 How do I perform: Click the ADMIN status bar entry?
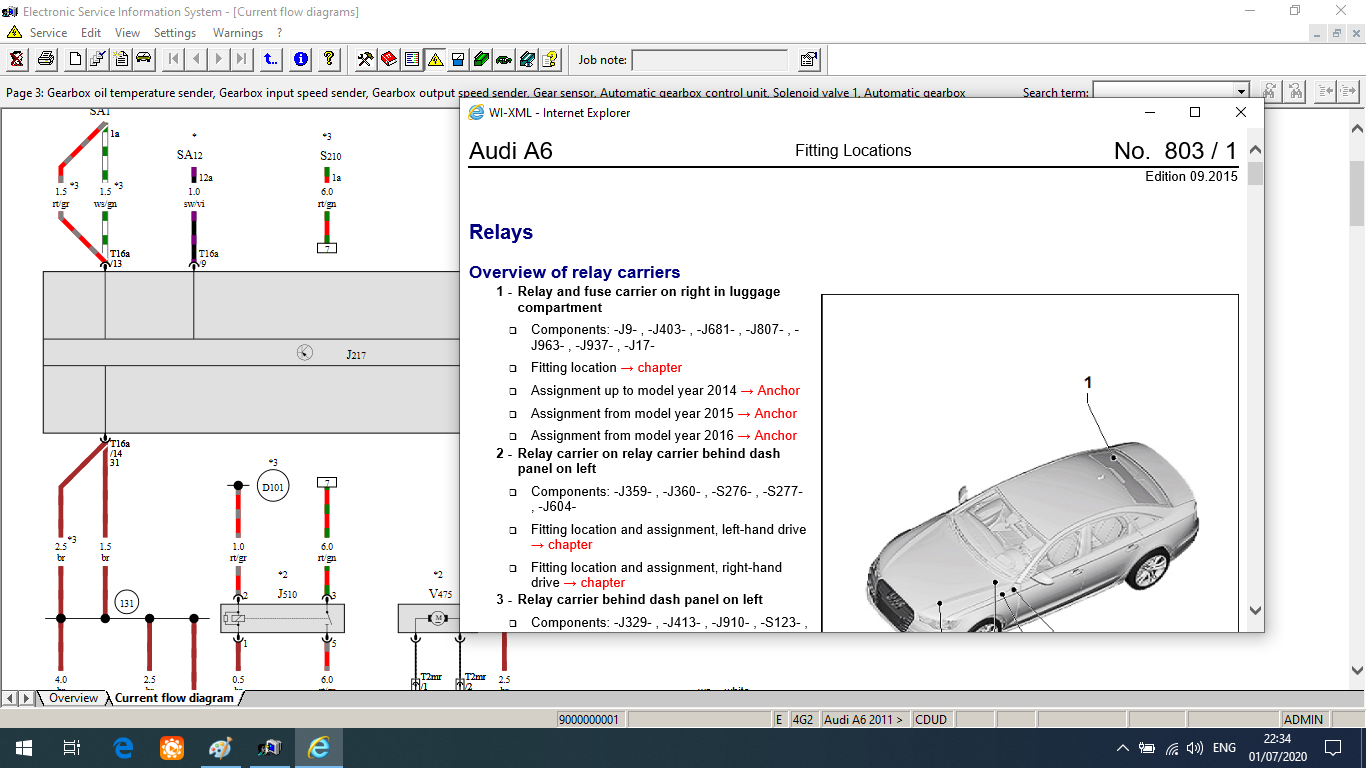click(x=1303, y=719)
